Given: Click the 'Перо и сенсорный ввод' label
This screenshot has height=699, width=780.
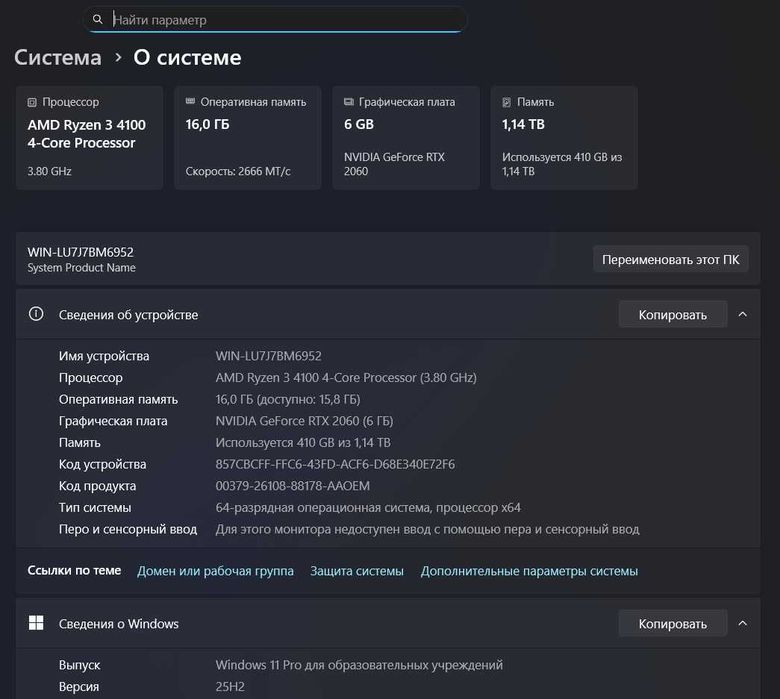Looking at the screenshot, I should (x=128, y=529).
